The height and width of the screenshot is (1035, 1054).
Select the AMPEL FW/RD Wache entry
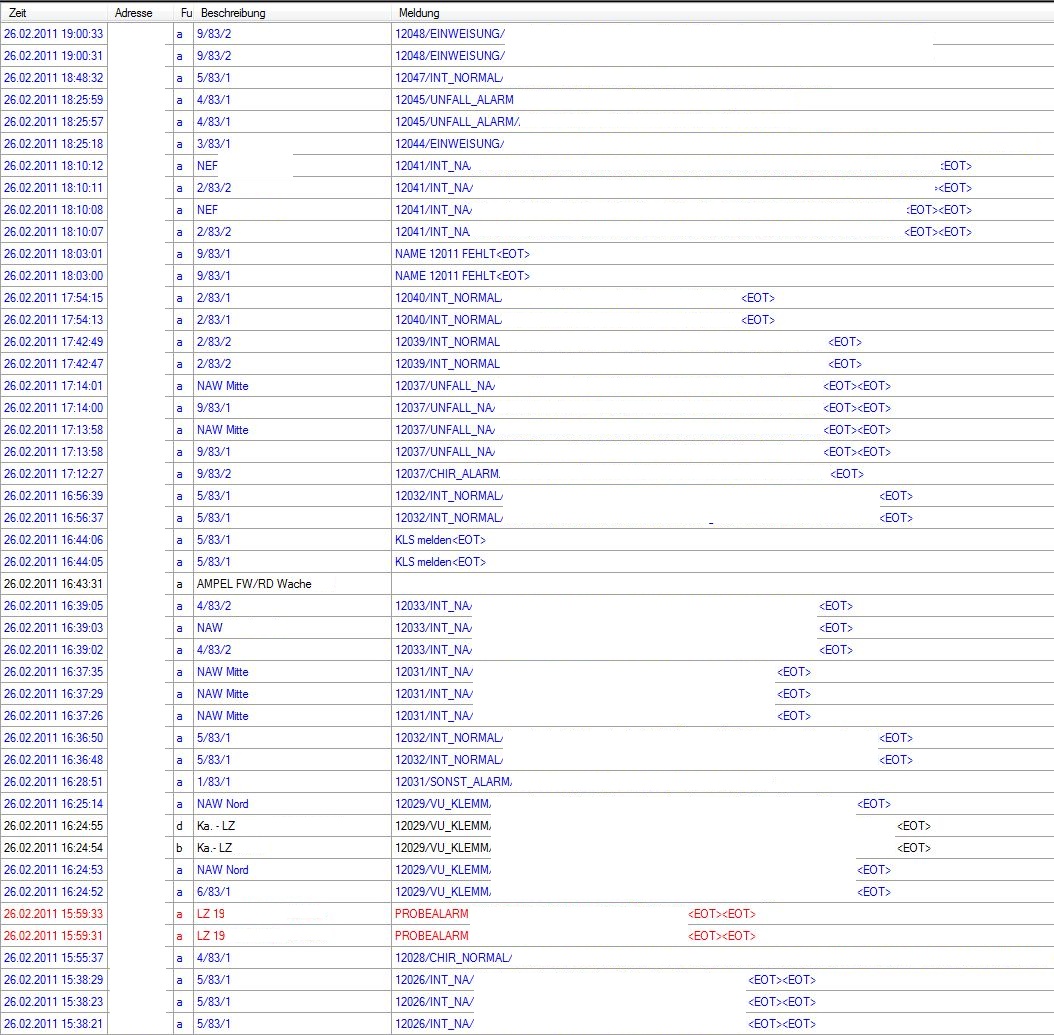[254, 584]
